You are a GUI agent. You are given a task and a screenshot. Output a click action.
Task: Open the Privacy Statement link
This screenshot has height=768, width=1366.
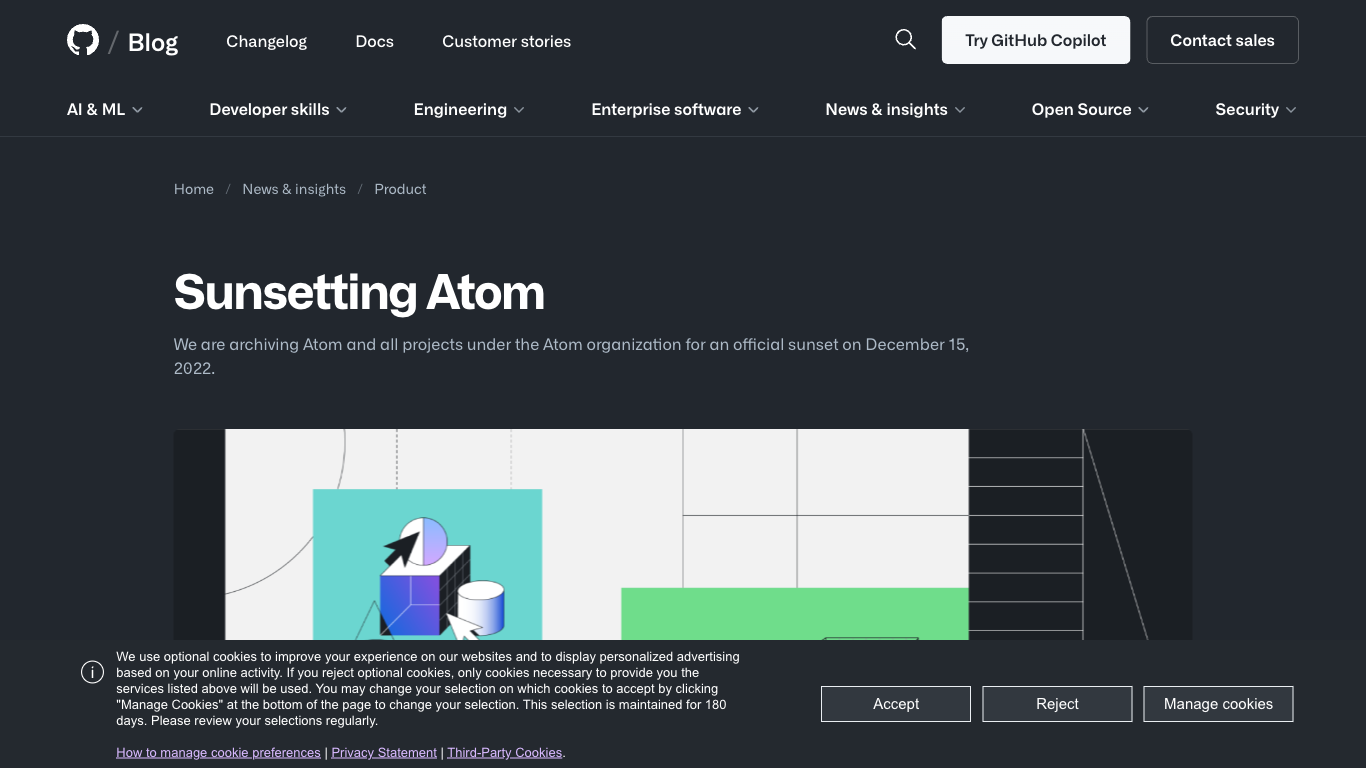(x=384, y=752)
